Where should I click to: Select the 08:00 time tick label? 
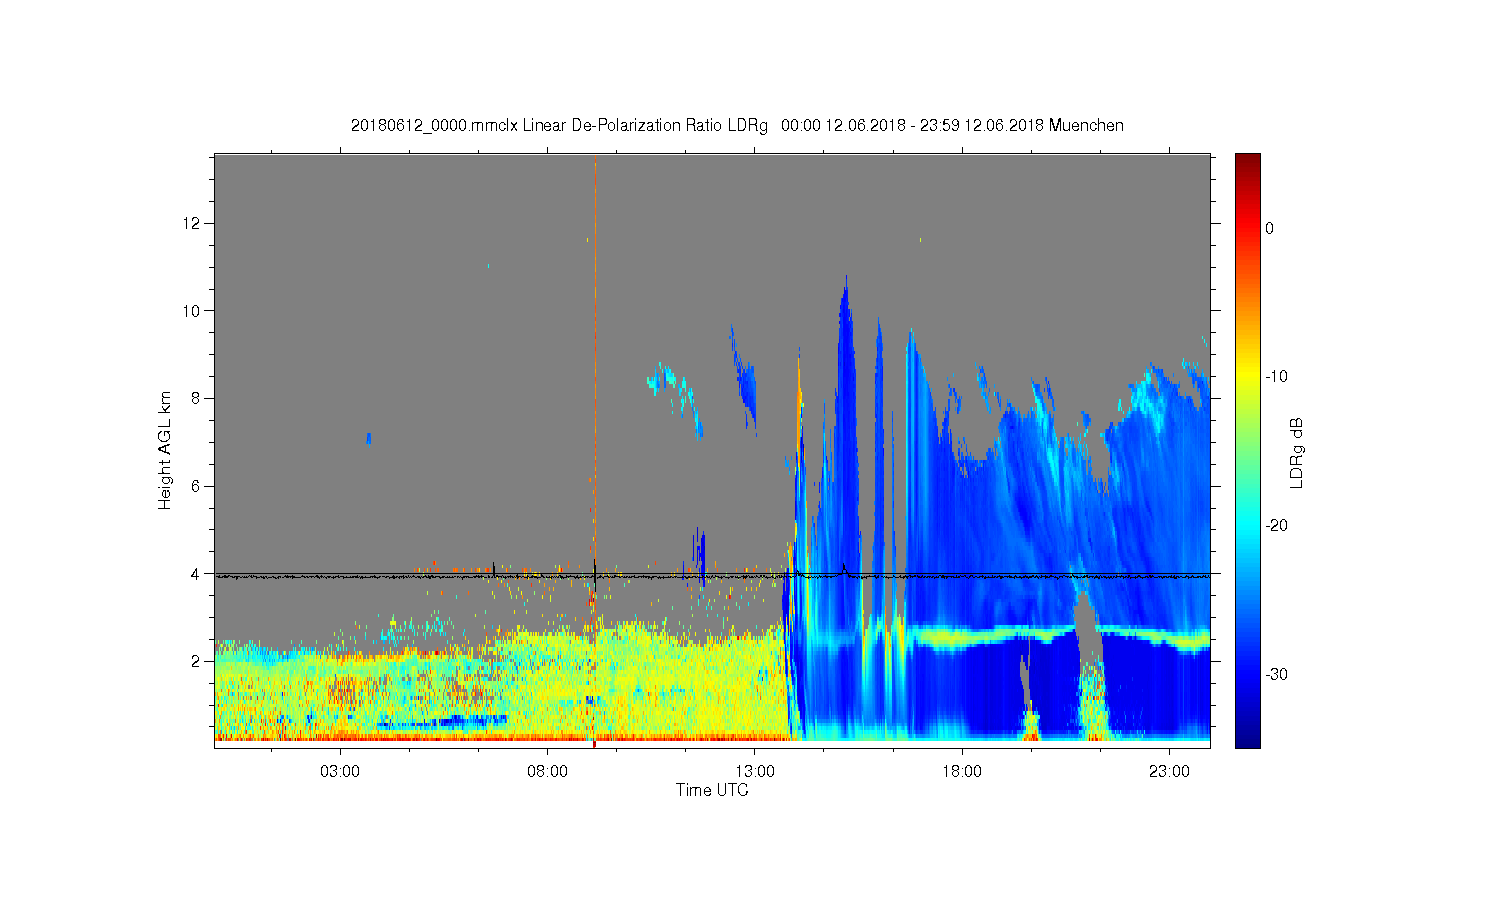click(x=547, y=772)
